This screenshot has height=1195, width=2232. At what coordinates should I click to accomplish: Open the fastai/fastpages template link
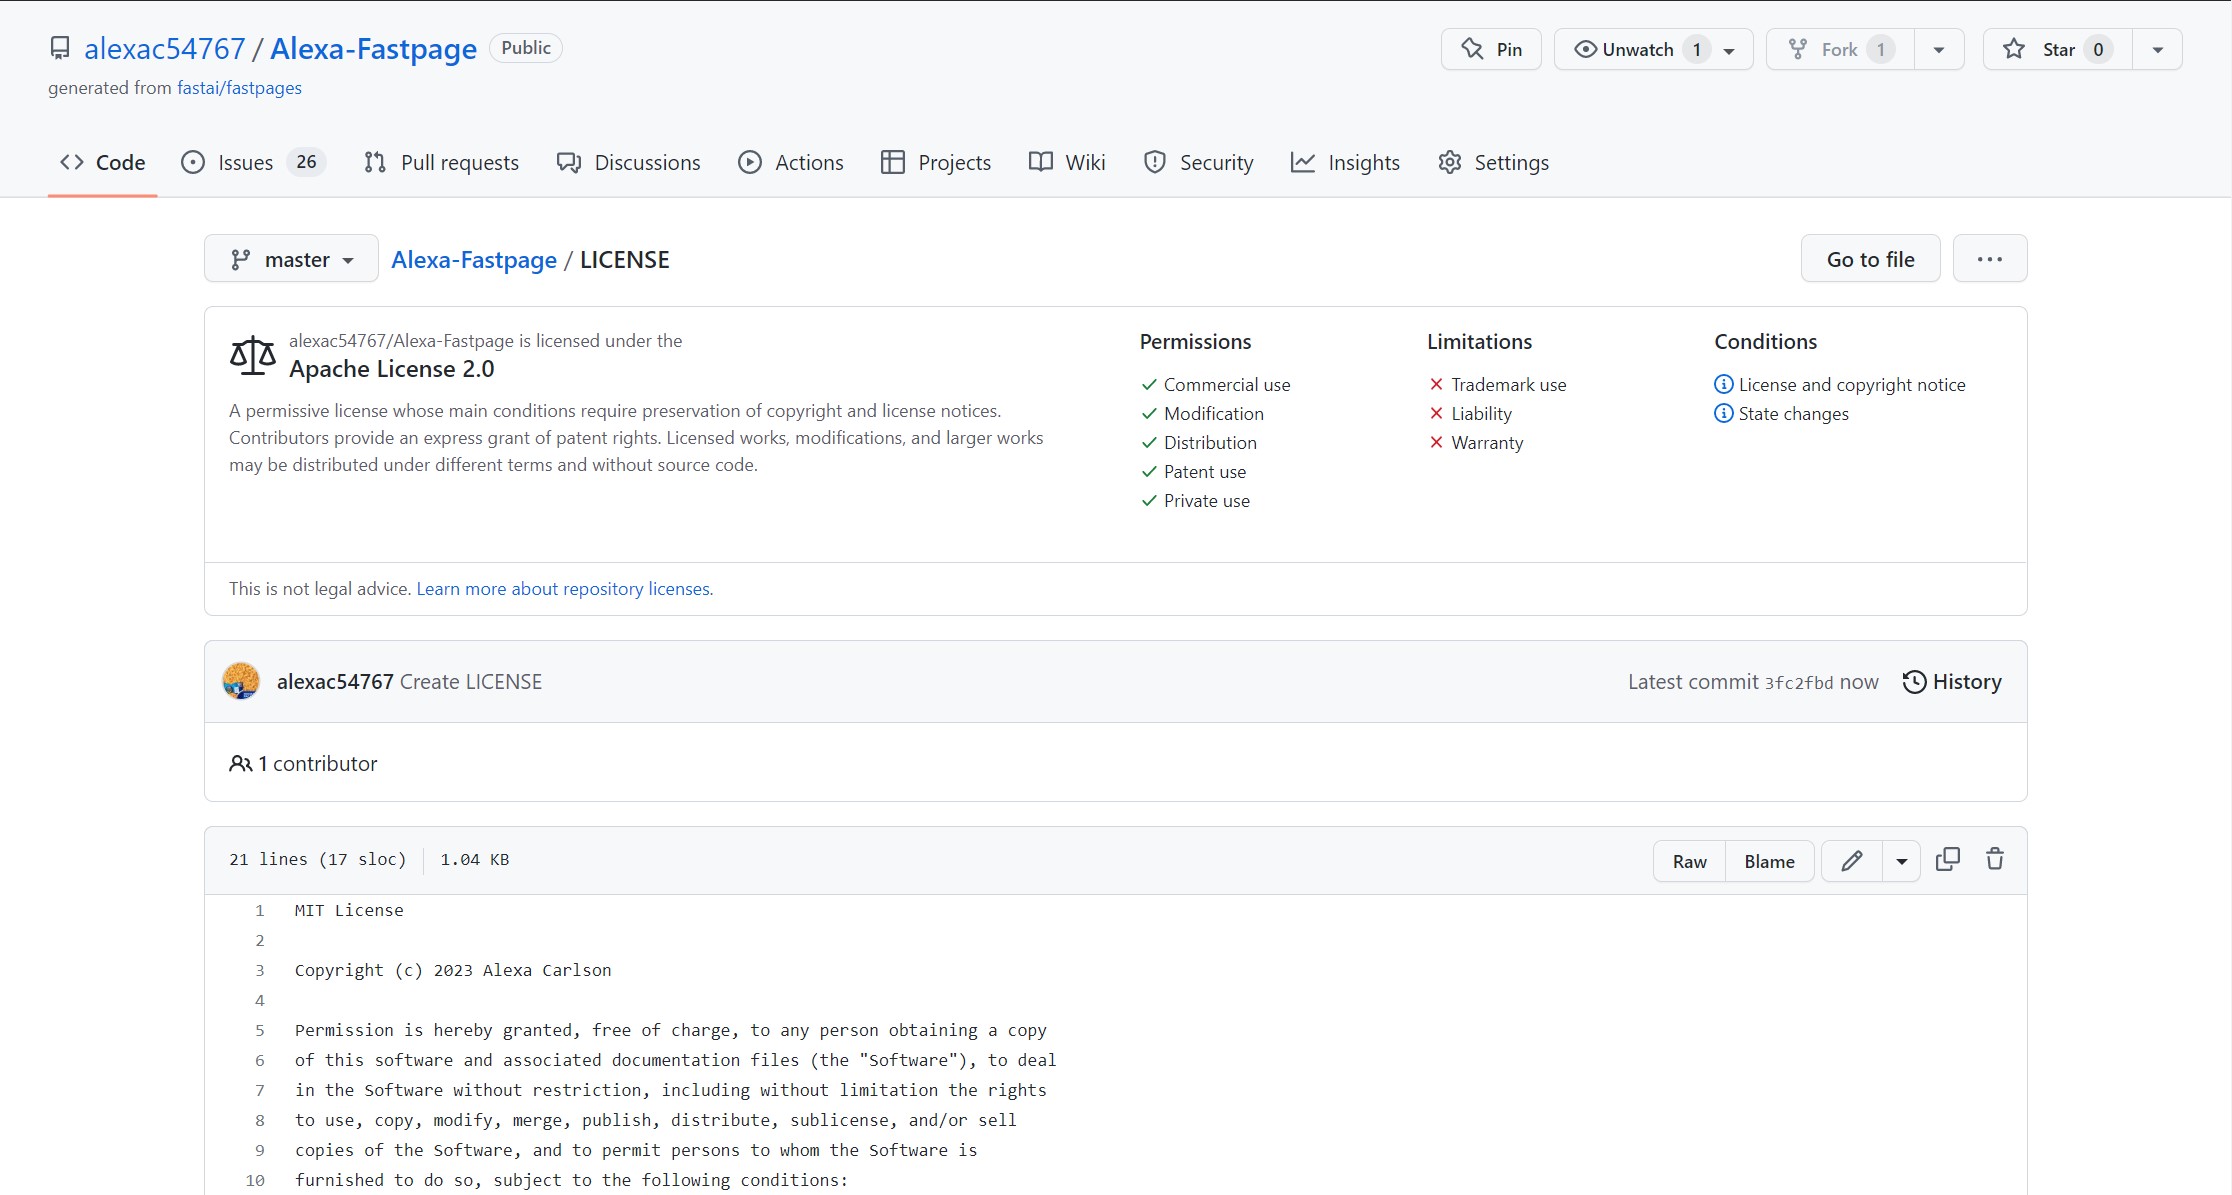click(239, 88)
